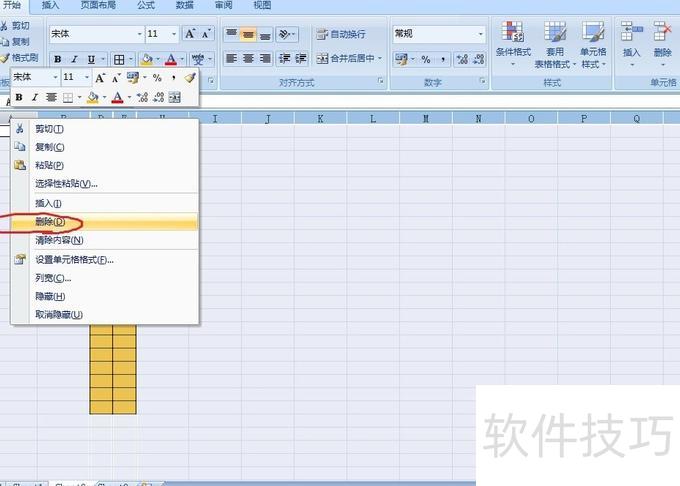Apply comma style in the ribbon
This screenshot has height=486, width=680.
coord(443,59)
